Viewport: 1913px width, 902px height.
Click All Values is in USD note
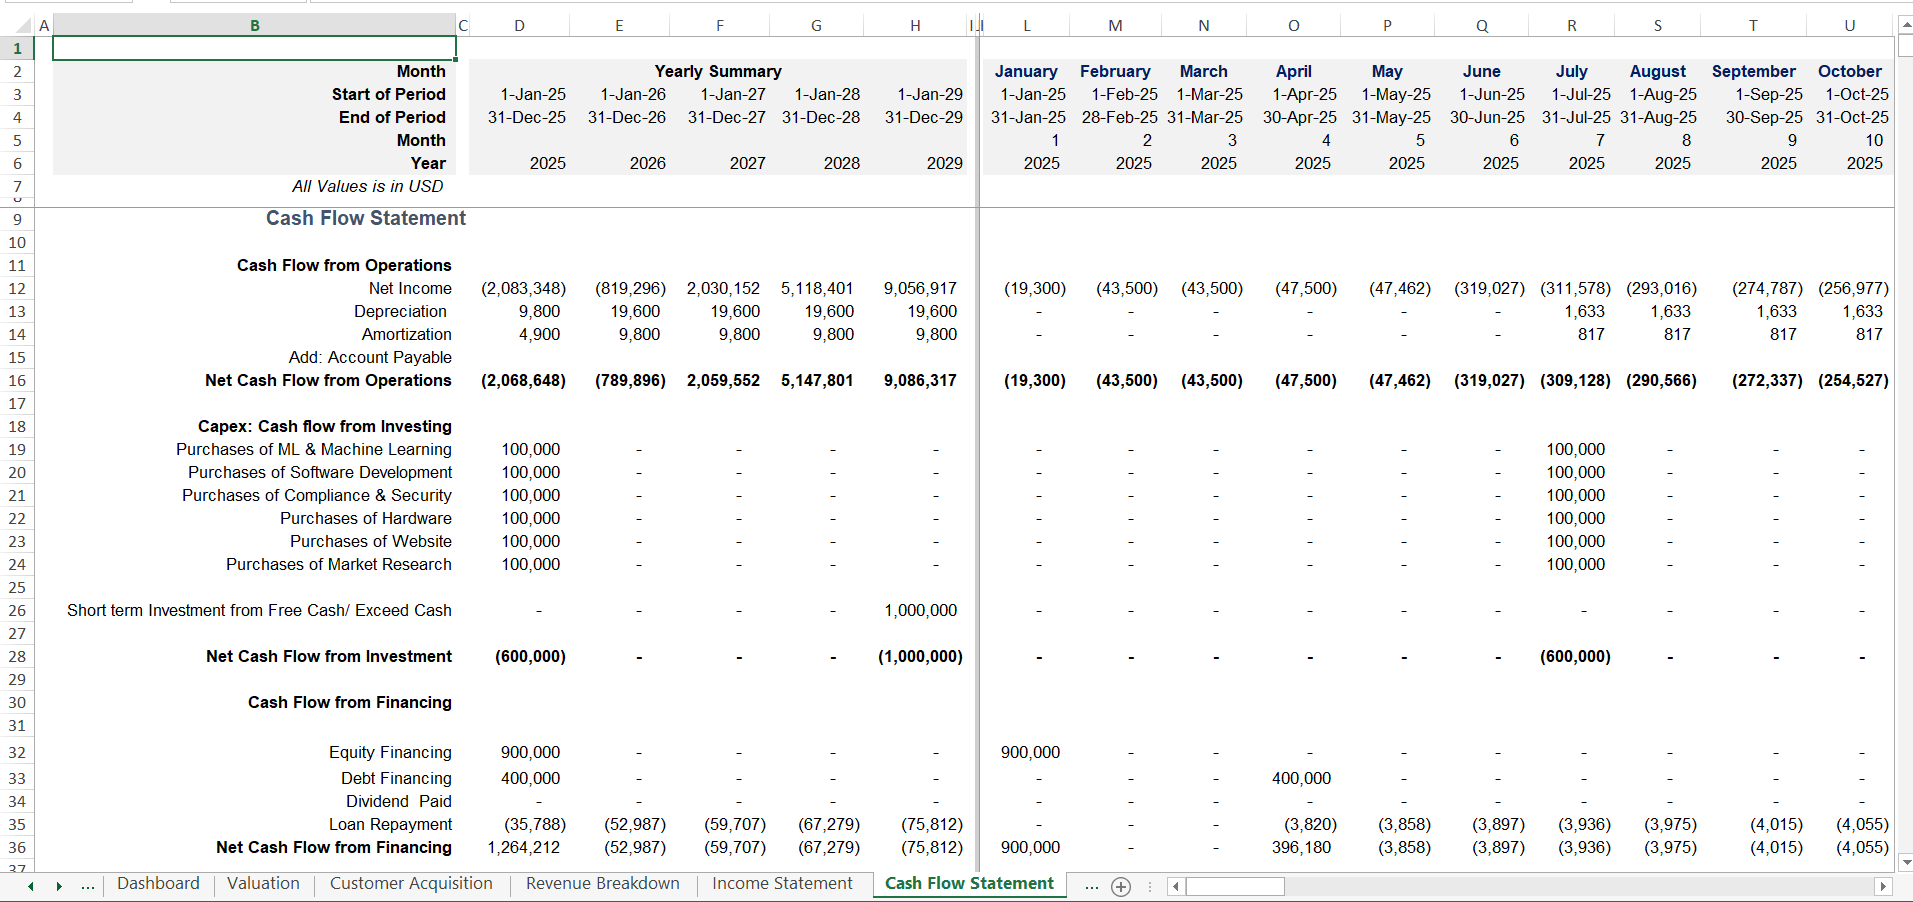[367, 187]
